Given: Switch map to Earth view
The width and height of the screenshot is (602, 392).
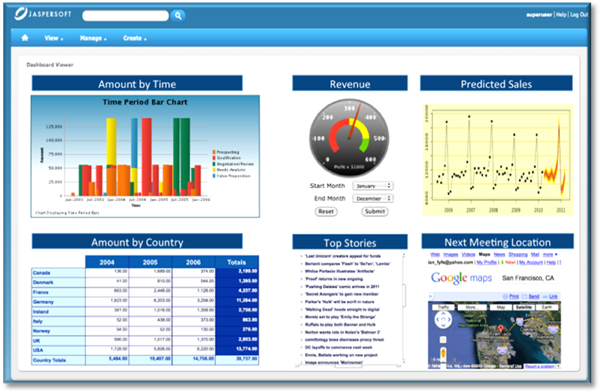Looking at the screenshot, I should pyautogui.click(x=547, y=307).
